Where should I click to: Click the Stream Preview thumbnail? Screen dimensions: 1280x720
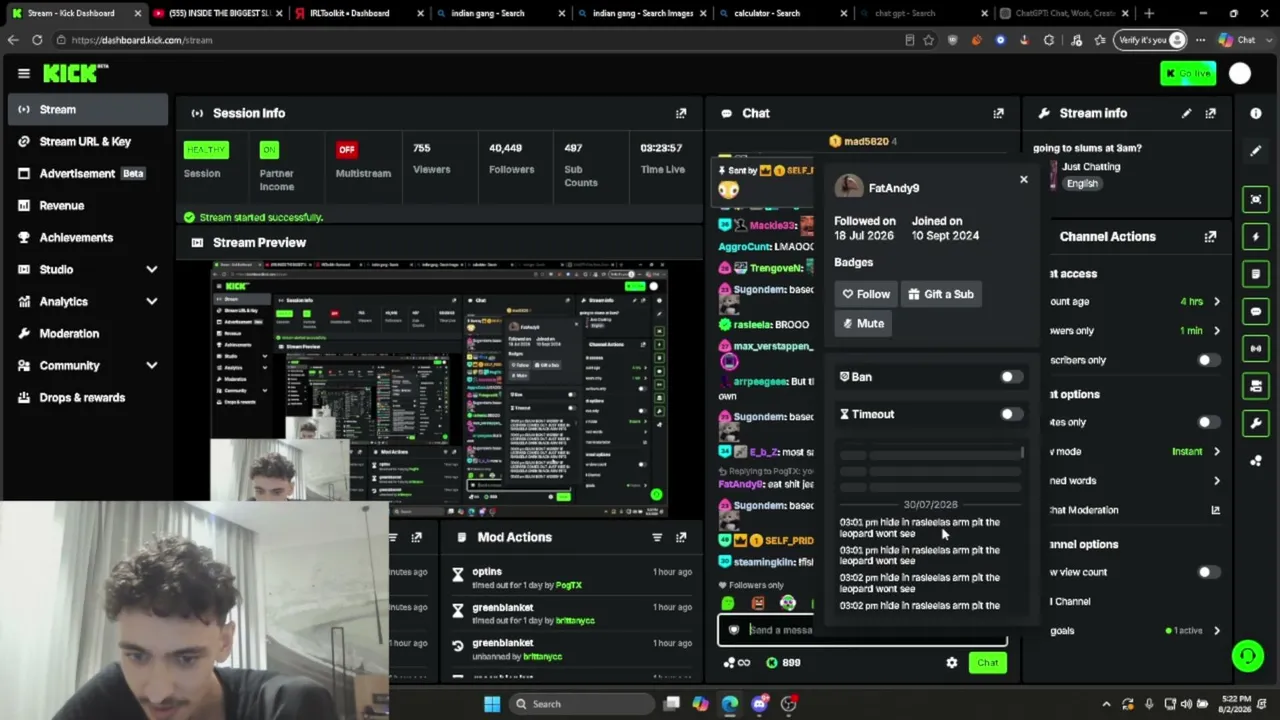[439, 387]
